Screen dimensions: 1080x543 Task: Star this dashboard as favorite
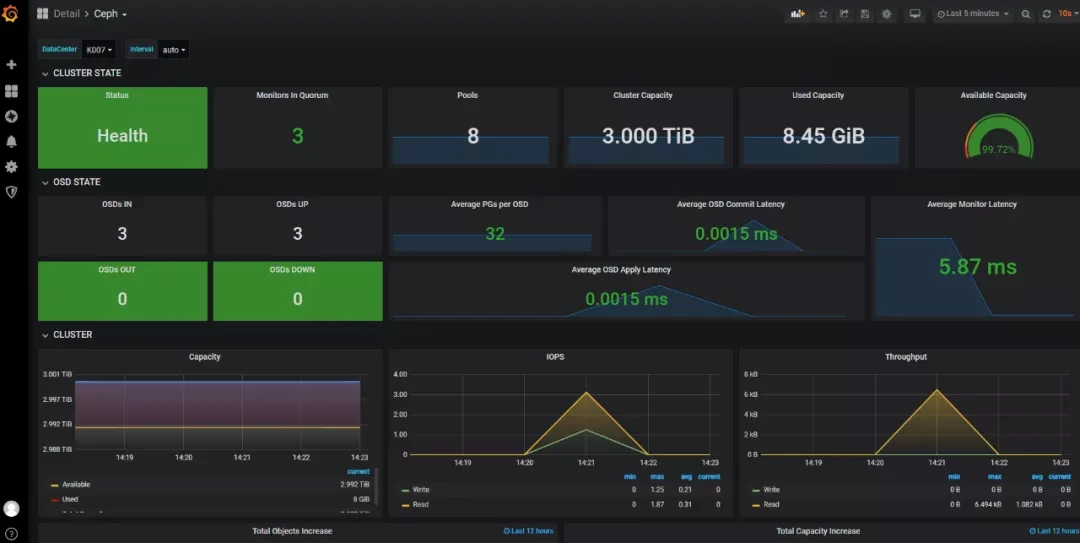(823, 14)
